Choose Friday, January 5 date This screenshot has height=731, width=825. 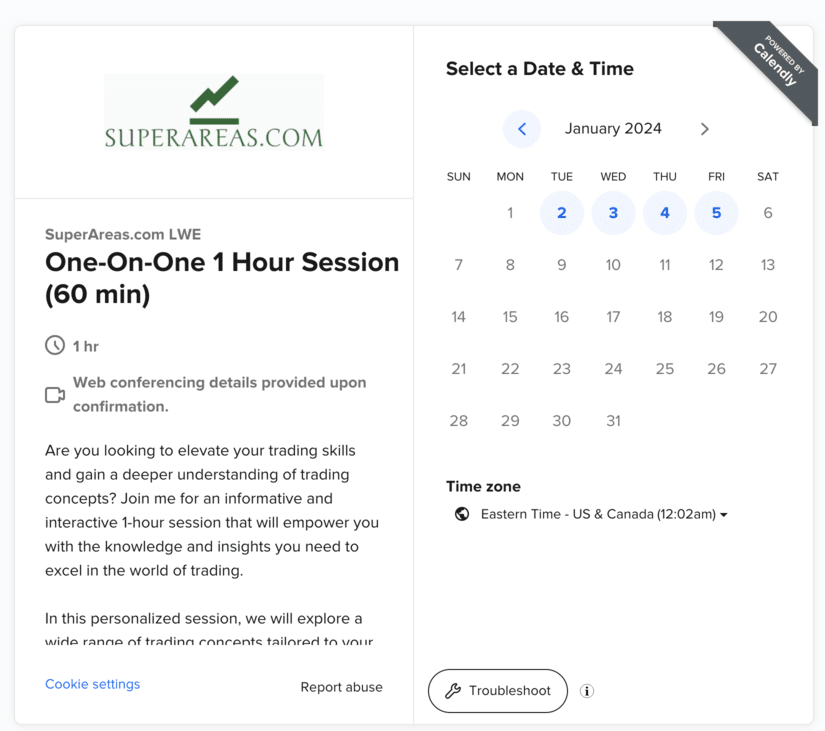[x=716, y=213]
